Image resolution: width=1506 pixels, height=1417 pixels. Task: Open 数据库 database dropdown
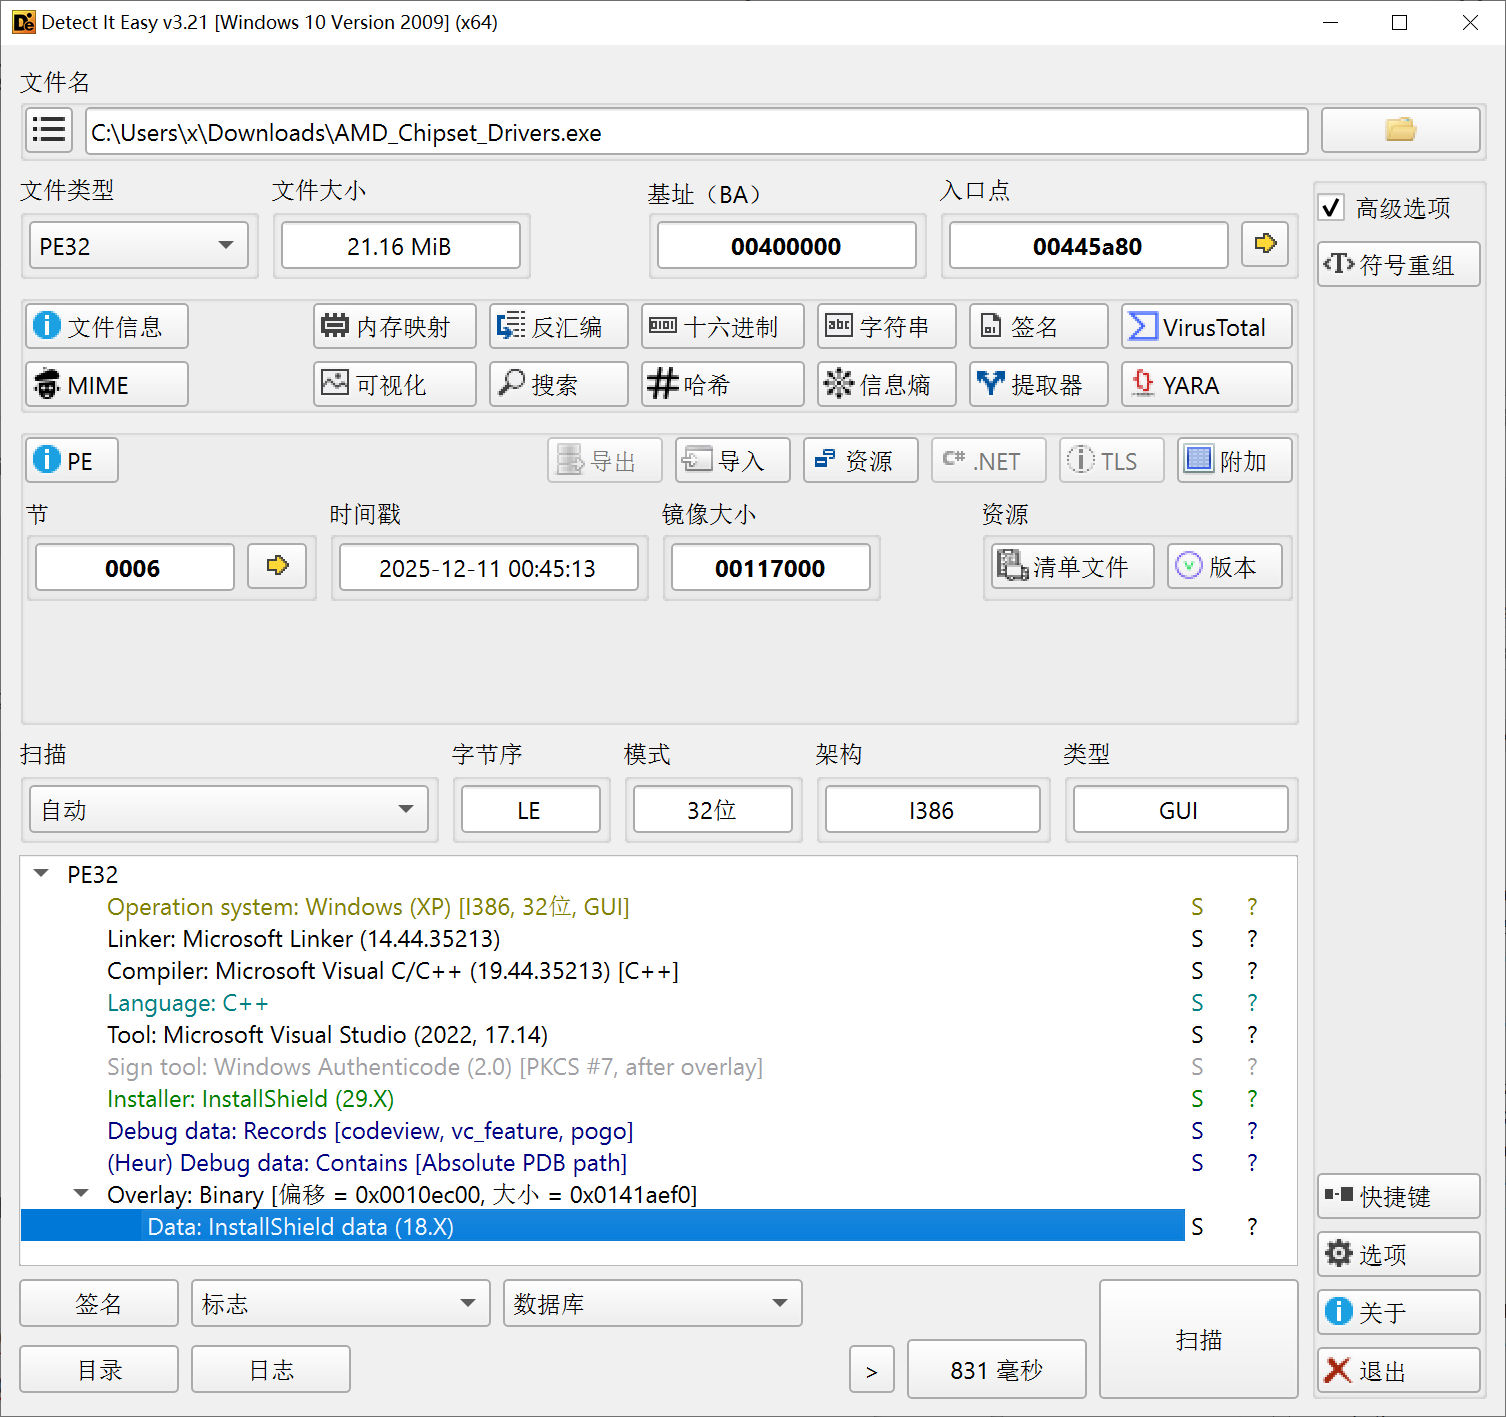(x=653, y=1304)
